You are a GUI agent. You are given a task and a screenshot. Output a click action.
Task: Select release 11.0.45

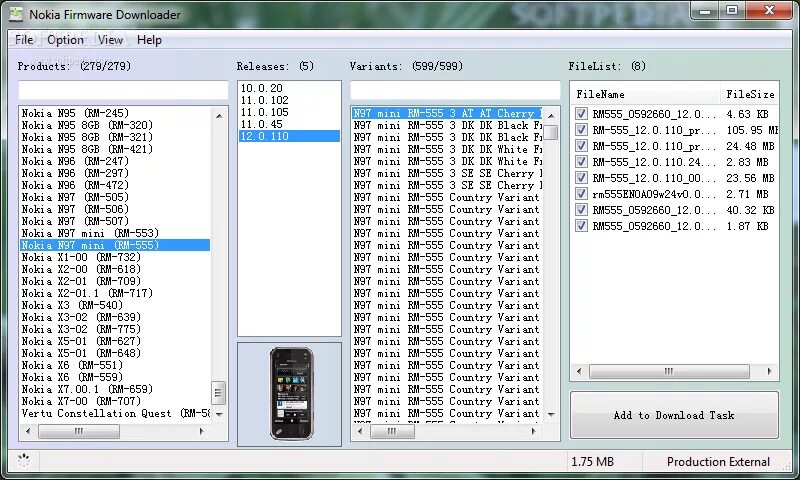289,124
